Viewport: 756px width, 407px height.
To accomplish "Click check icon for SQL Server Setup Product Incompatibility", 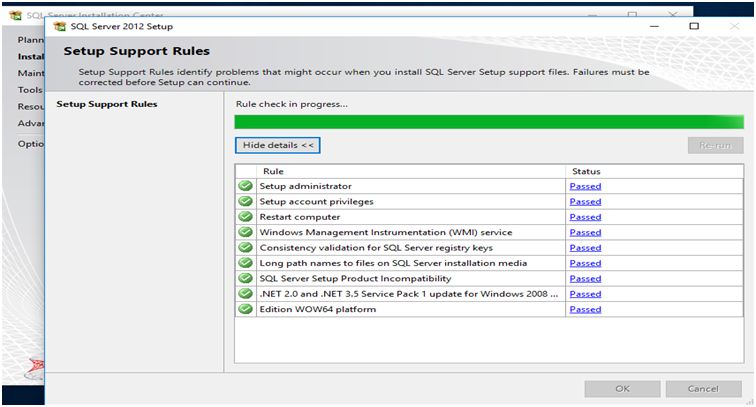I will [245, 278].
